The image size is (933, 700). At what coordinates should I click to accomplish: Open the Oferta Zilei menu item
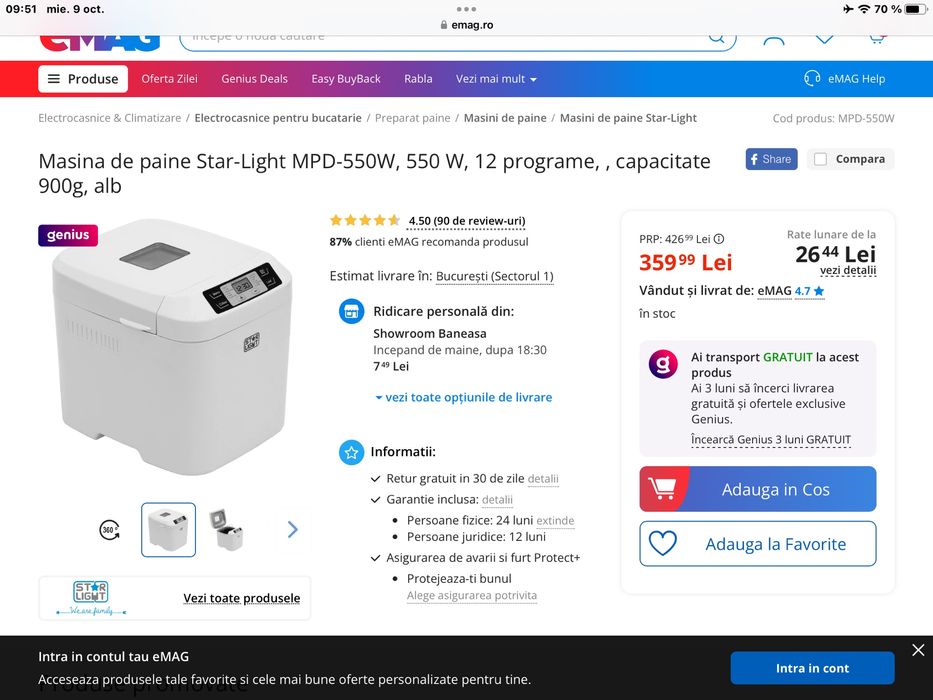[169, 79]
